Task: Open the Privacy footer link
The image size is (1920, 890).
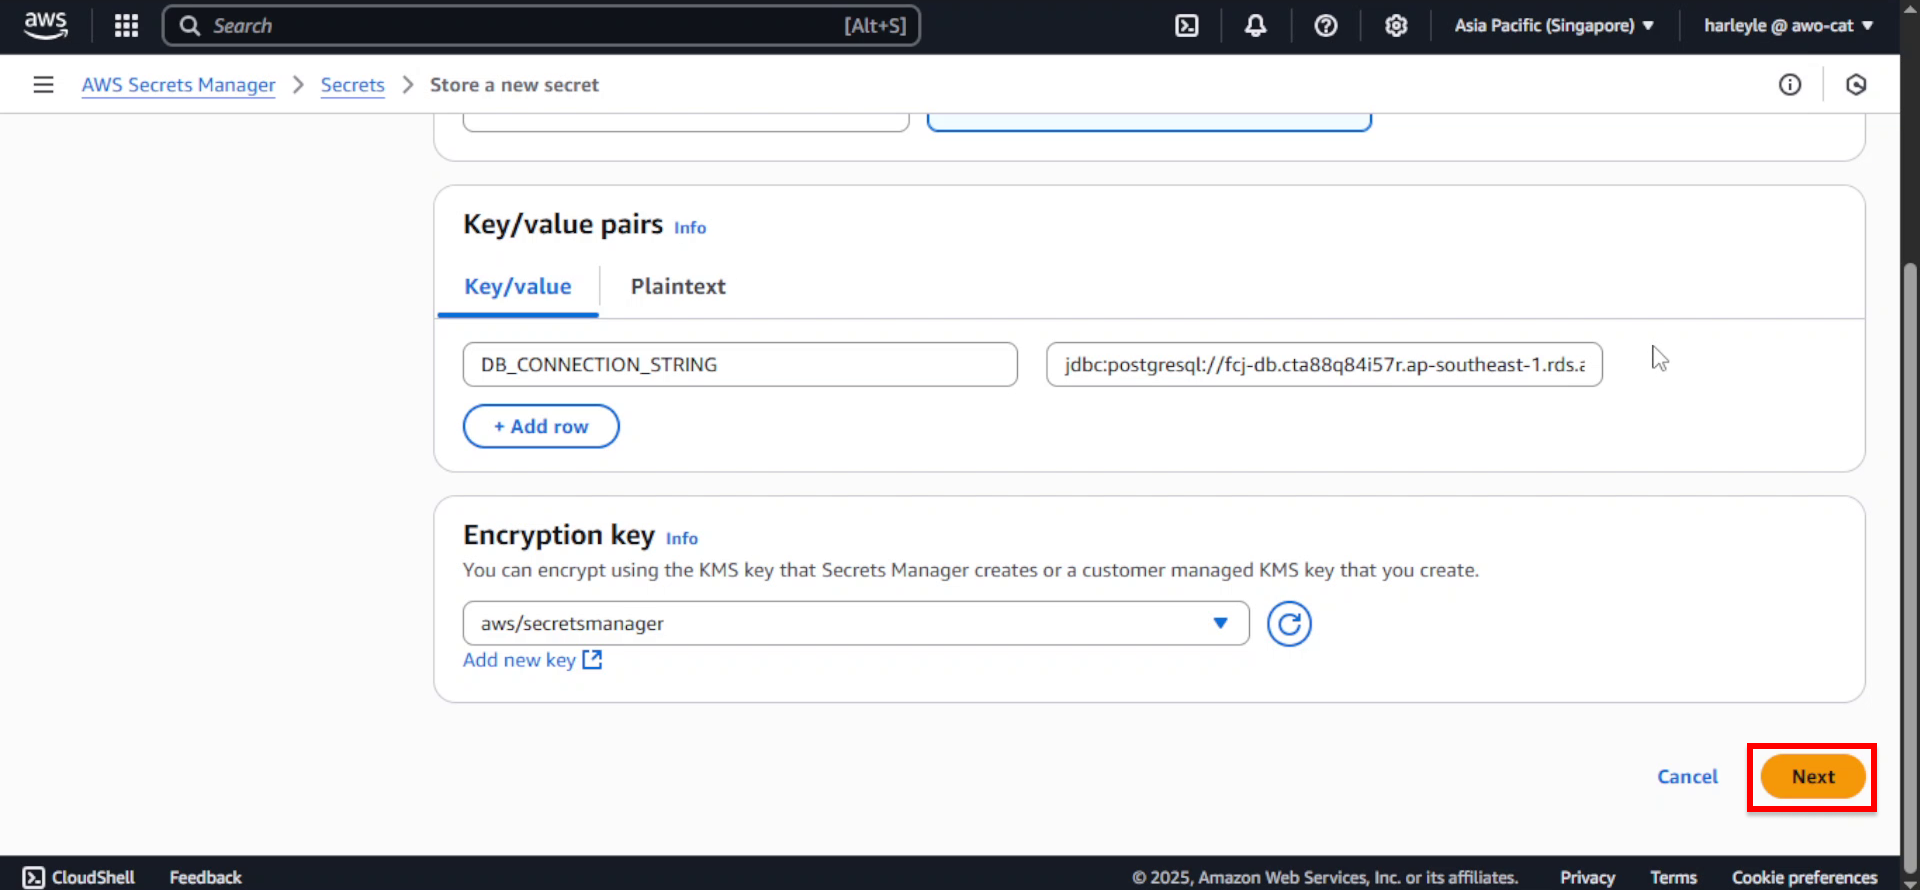Action: [x=1587, y=877]
